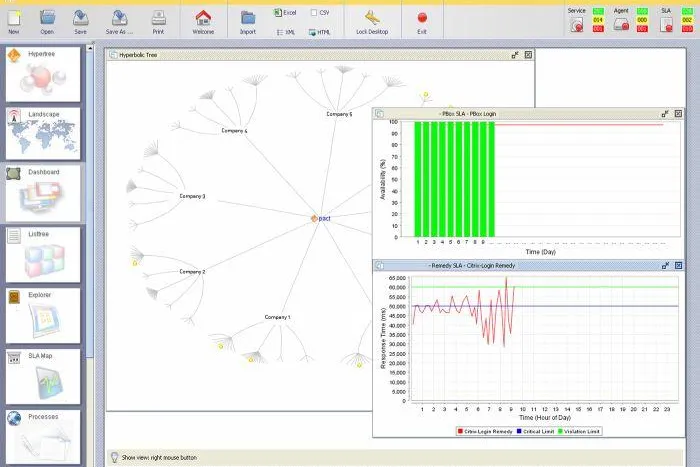Open the Processes view

tap(43, 437)
